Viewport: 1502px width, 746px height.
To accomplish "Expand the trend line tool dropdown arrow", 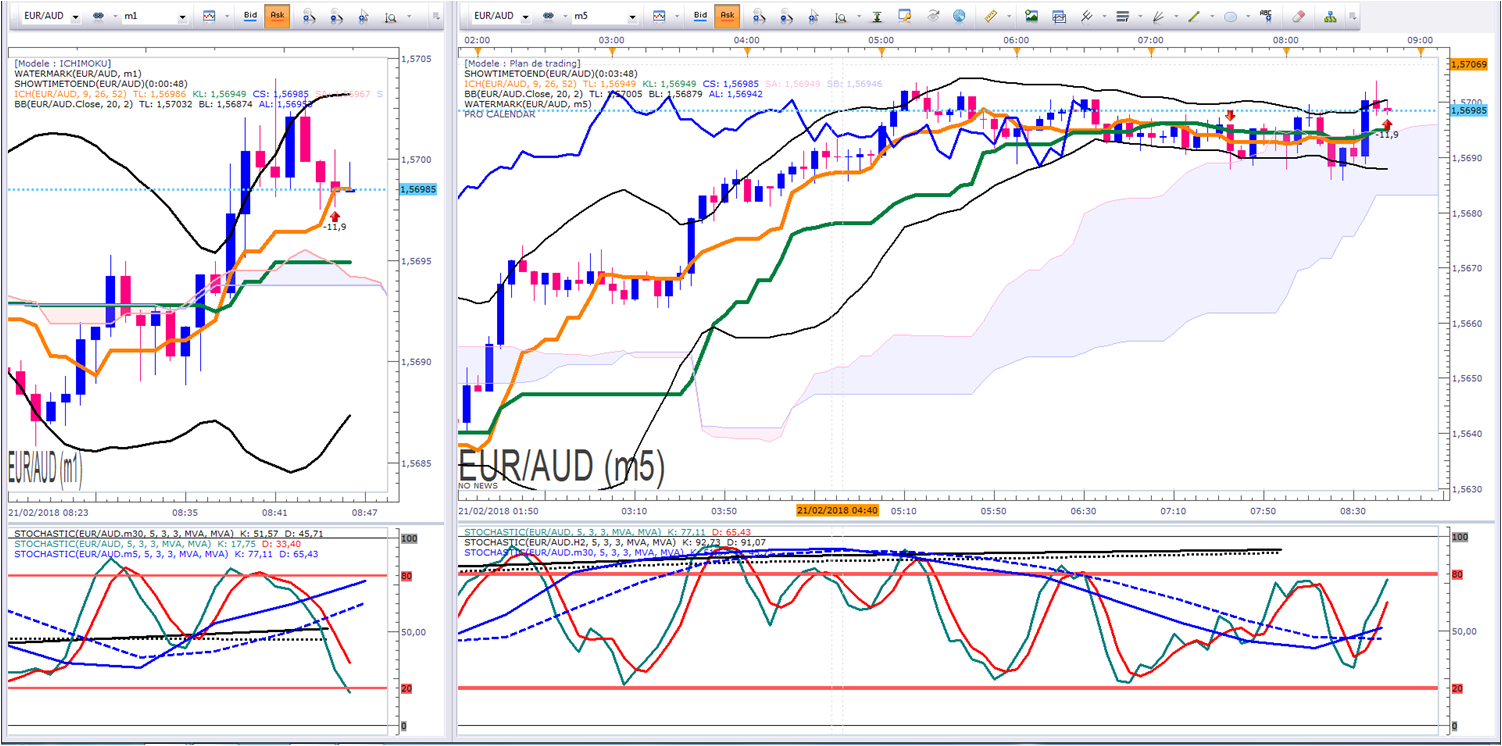I will pos(1210,17).
